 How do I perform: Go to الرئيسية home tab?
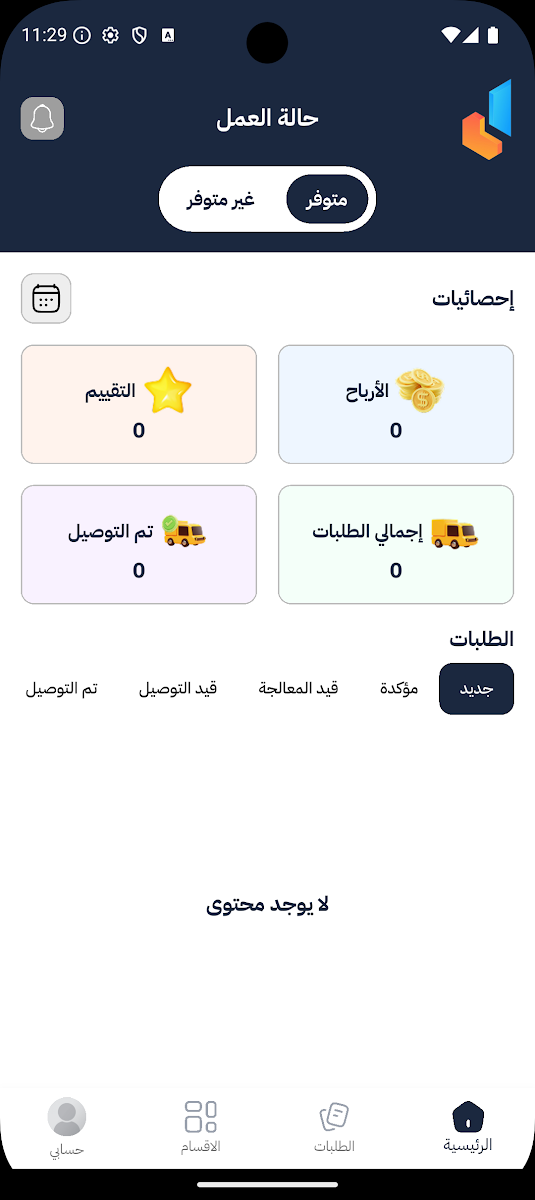(468, 1127)
